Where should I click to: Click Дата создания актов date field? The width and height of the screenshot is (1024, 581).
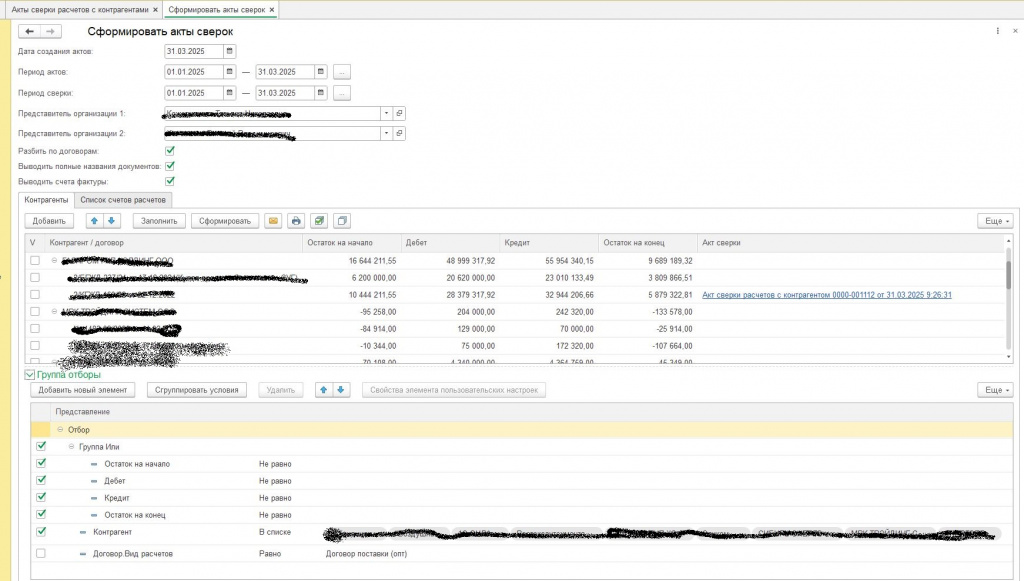point(193,51)
